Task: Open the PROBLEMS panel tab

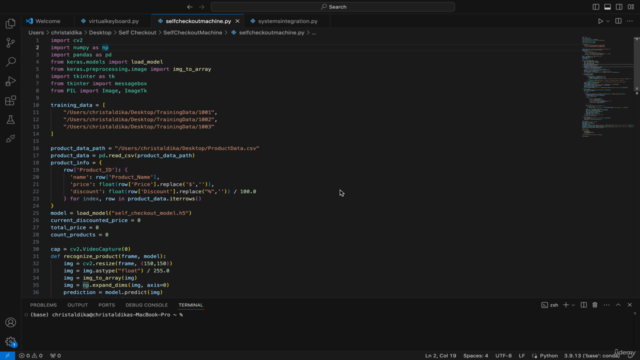Action: [x=43, y=305]
